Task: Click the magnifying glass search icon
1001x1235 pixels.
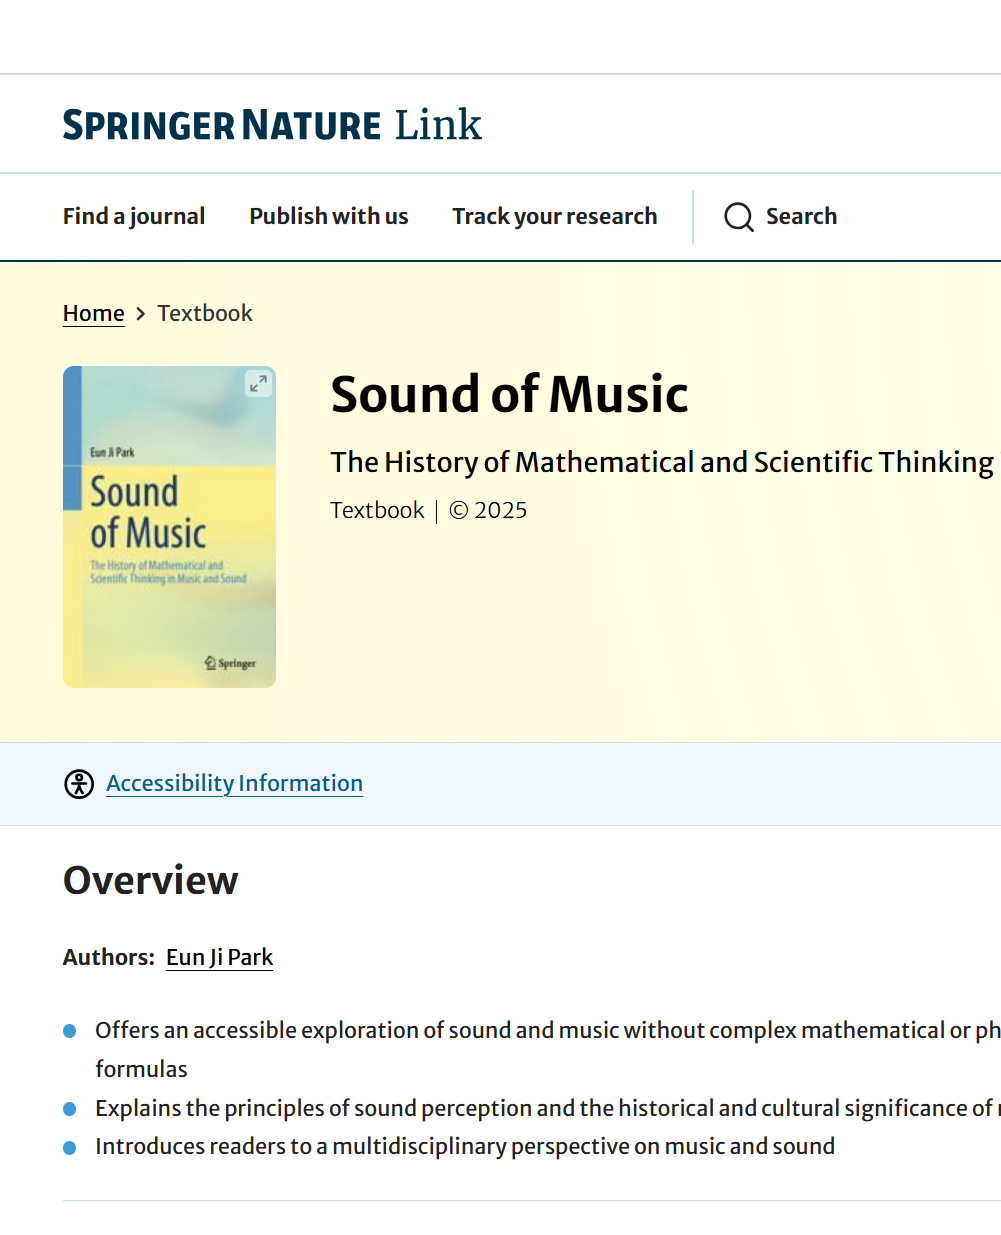Action: 739,217
